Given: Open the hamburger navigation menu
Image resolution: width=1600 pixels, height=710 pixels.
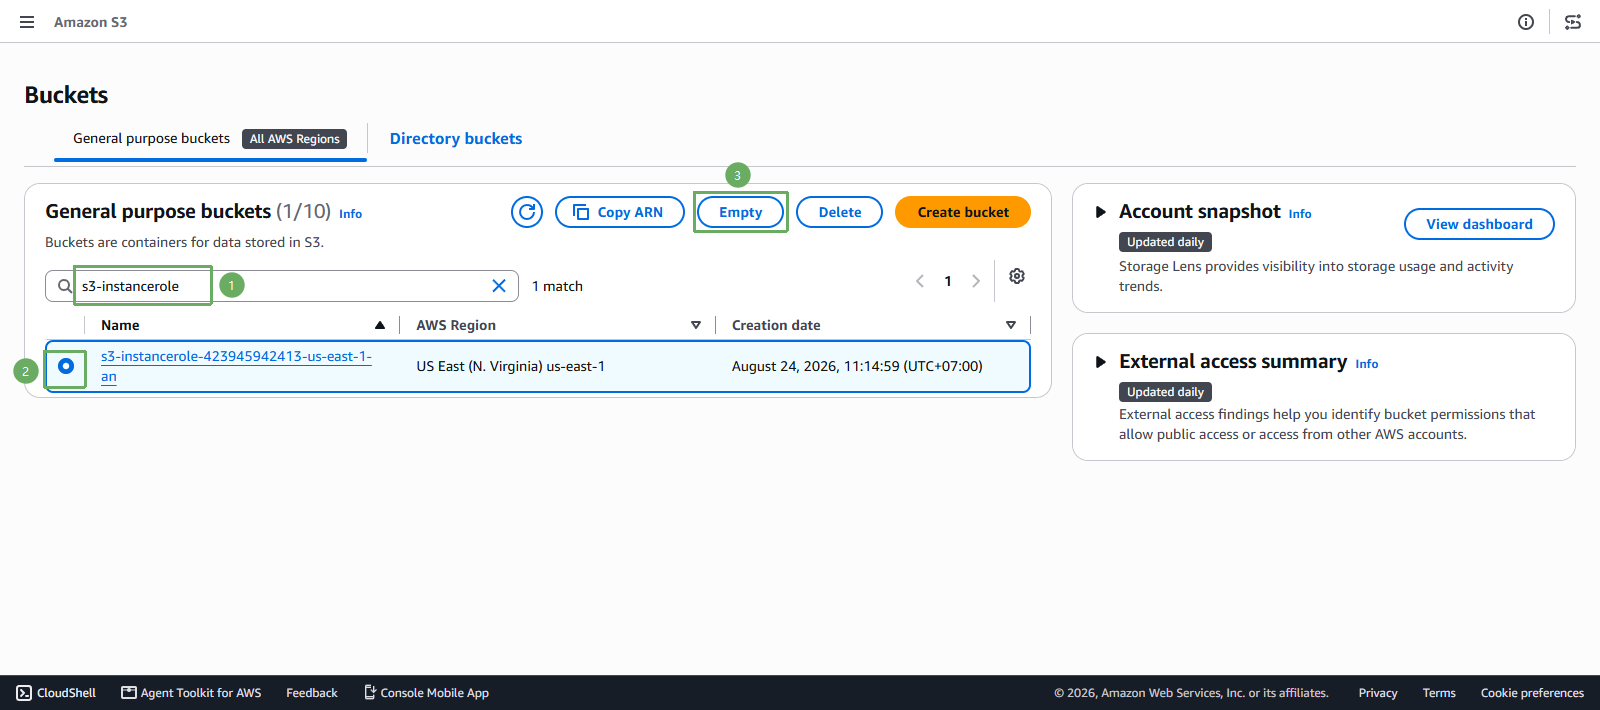Looking at the screenshot, I should click(27, 22).
